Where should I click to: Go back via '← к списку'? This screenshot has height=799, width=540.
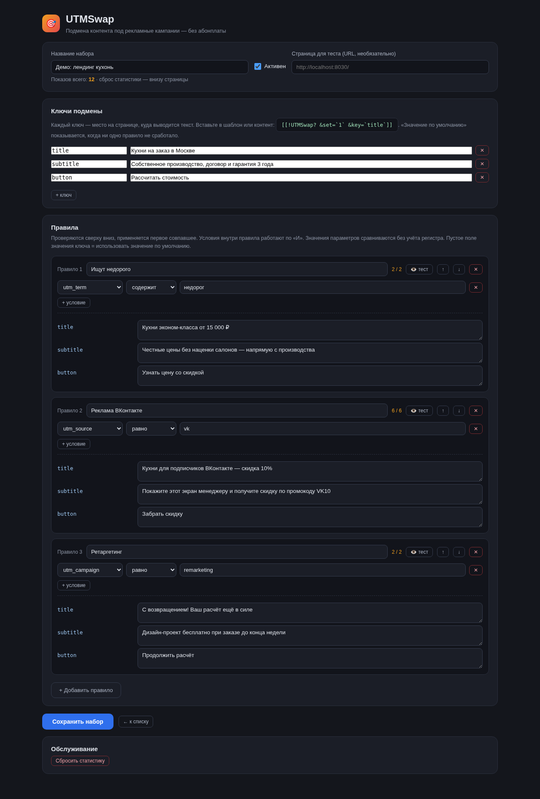(x=136, y=722)
